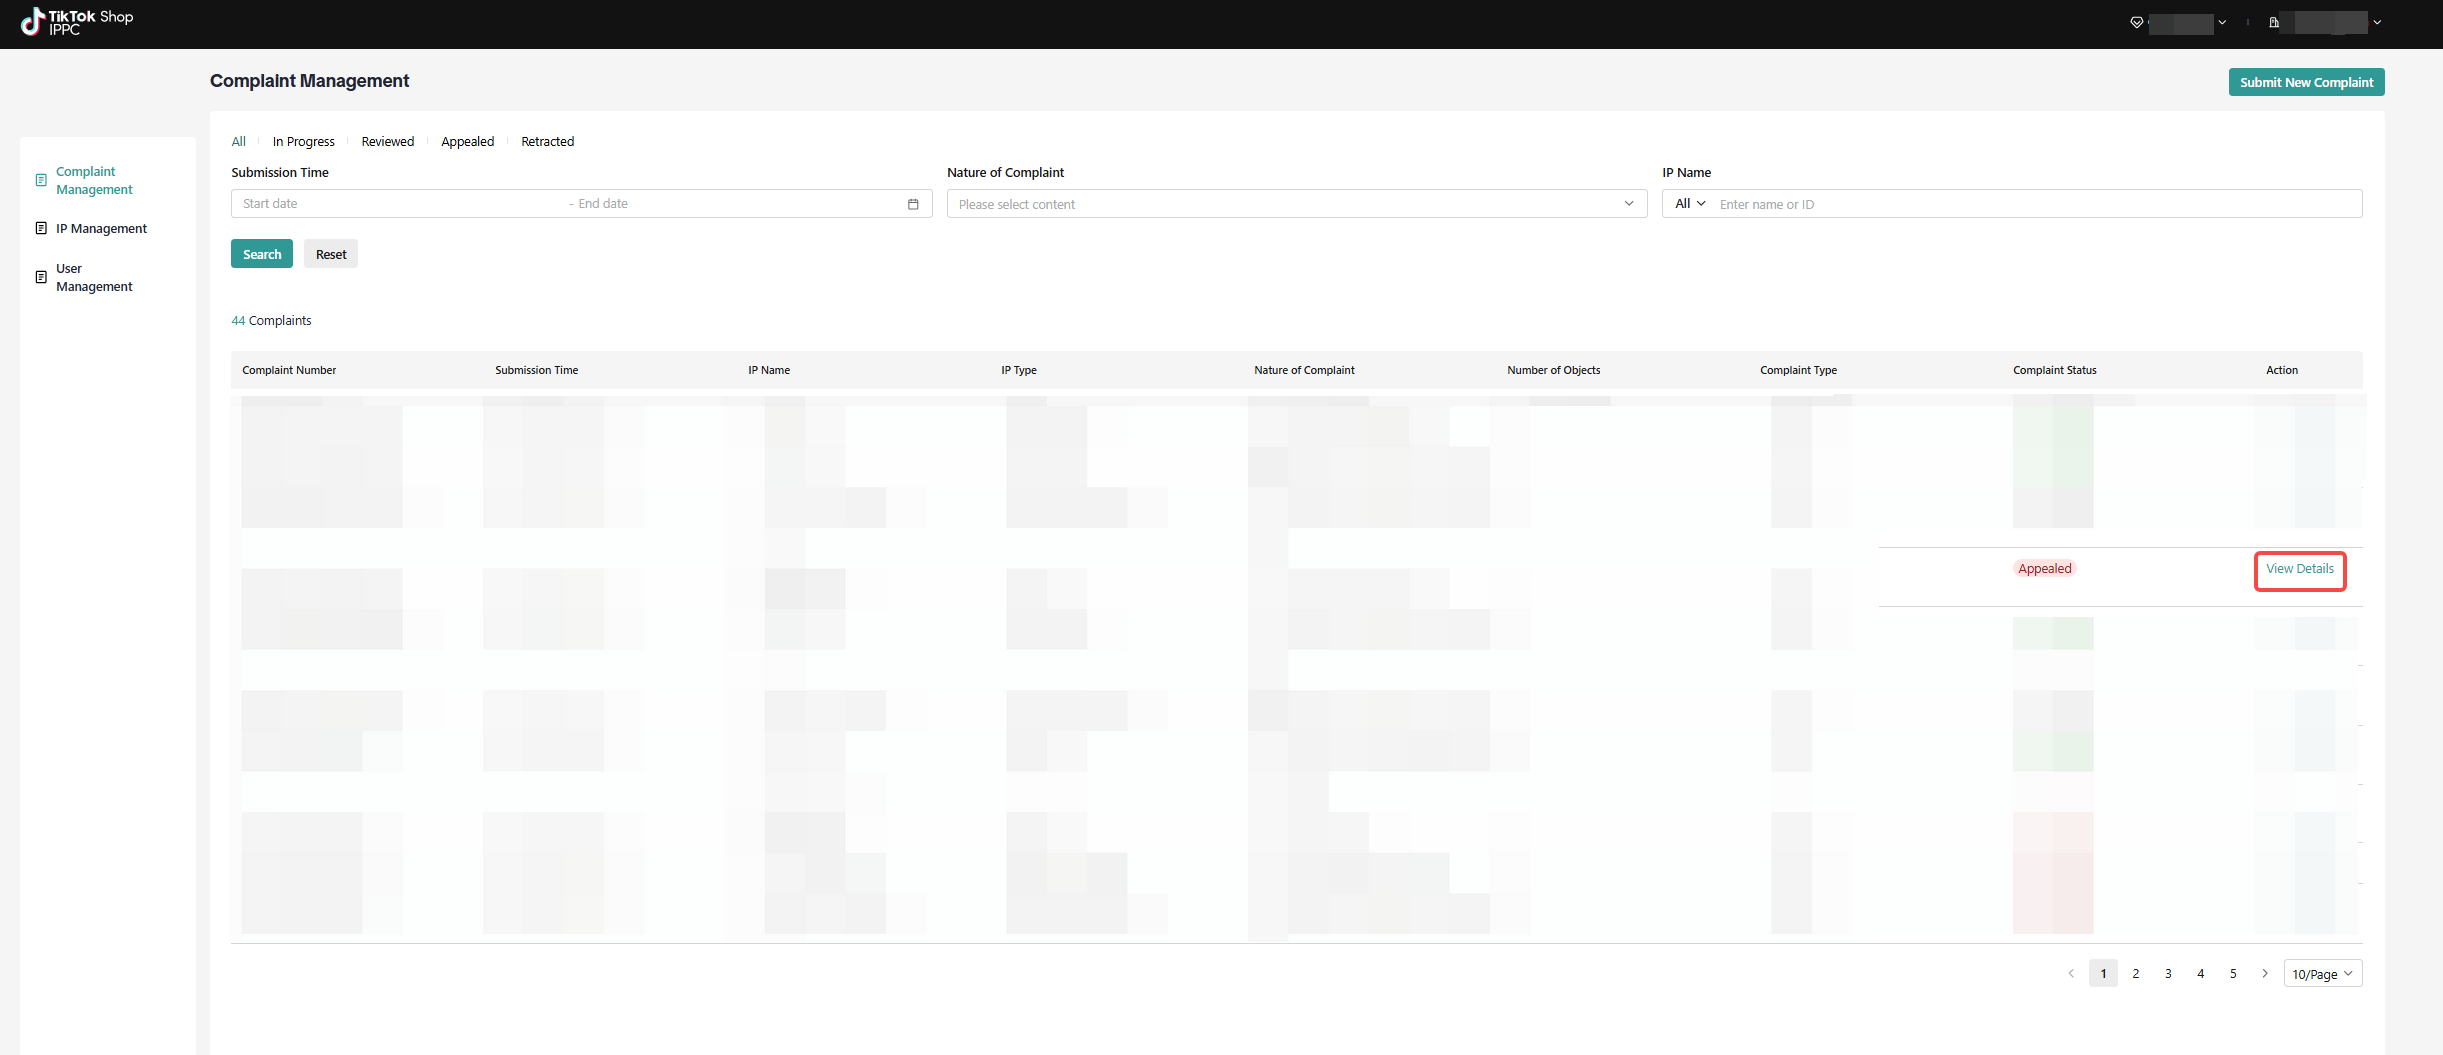Image resolution: width=2443 pixels, height=1055 pixels.
Task: Click the account building icon in header
Action: pyautogui.click(x=2273, y=22)
